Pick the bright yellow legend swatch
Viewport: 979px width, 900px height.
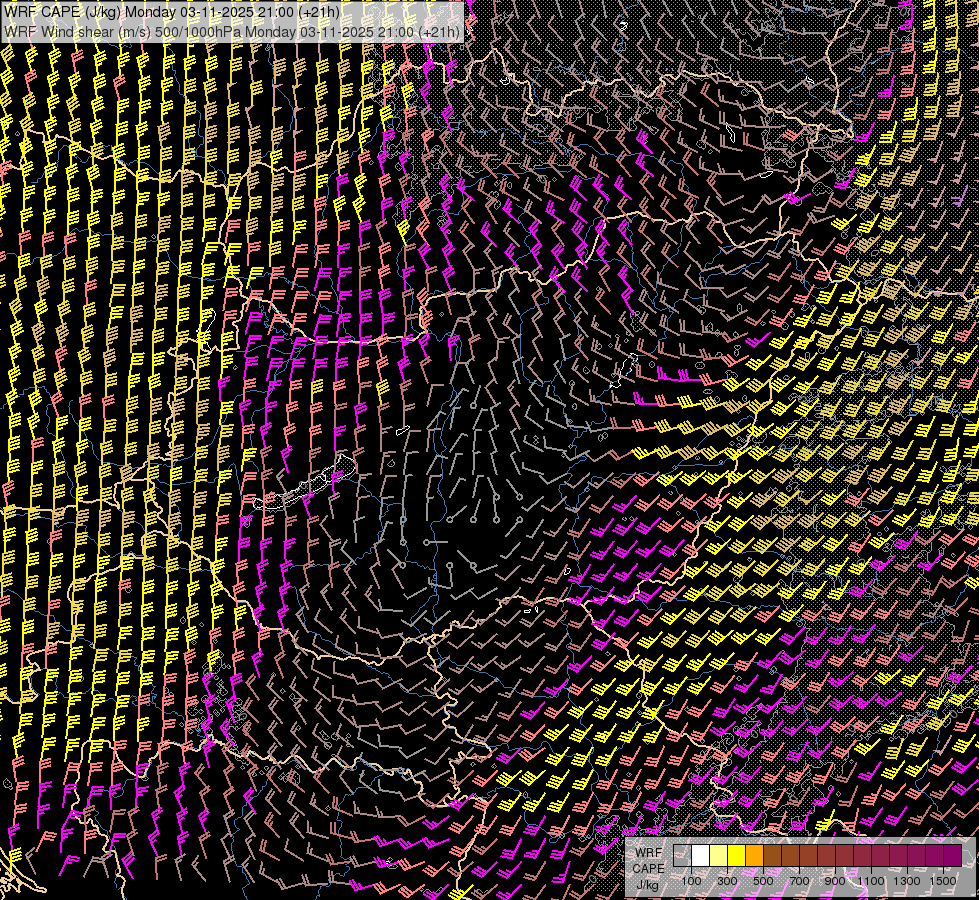tap(737, 855)
